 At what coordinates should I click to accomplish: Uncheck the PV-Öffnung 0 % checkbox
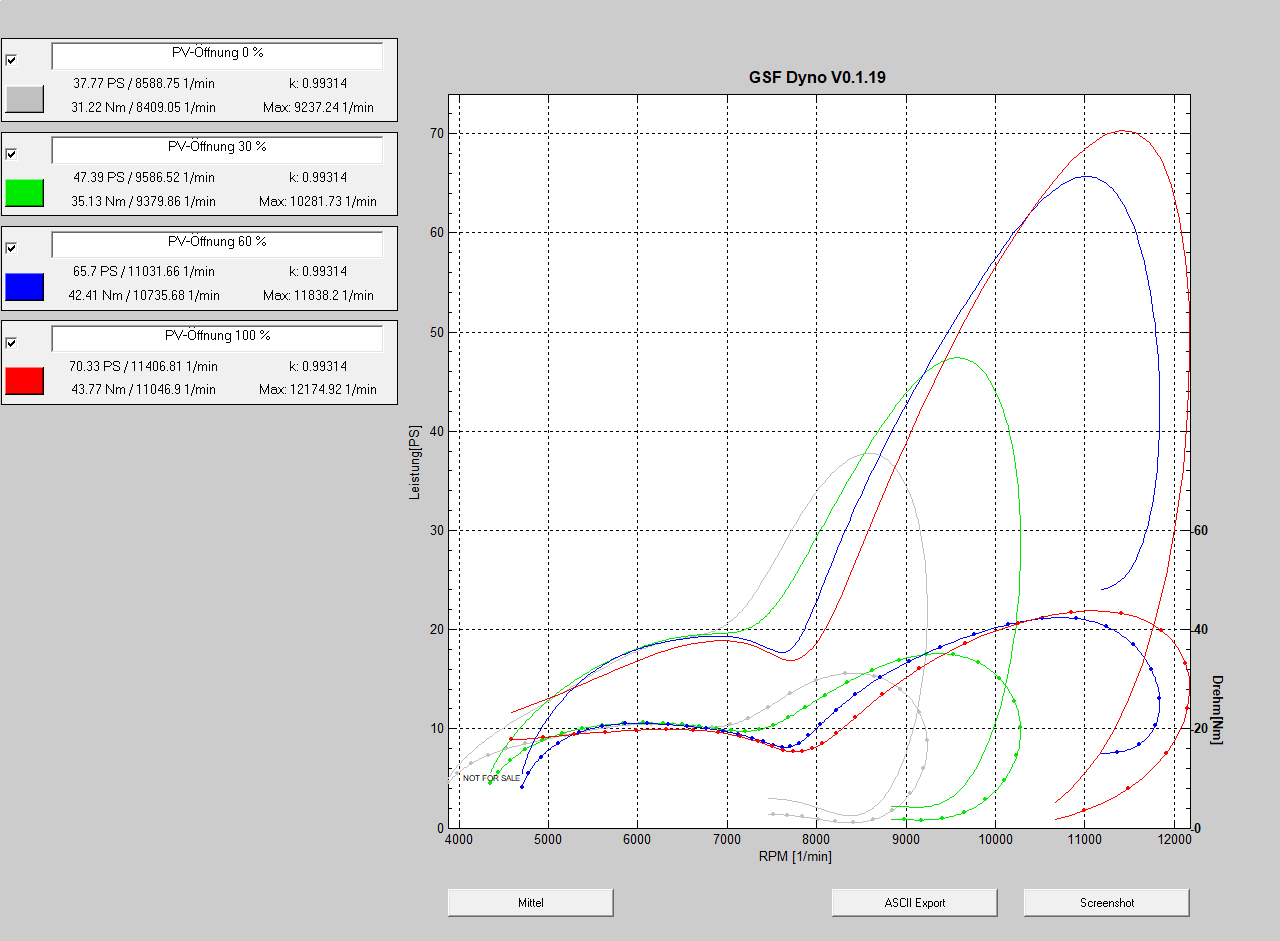coord(12,59)
